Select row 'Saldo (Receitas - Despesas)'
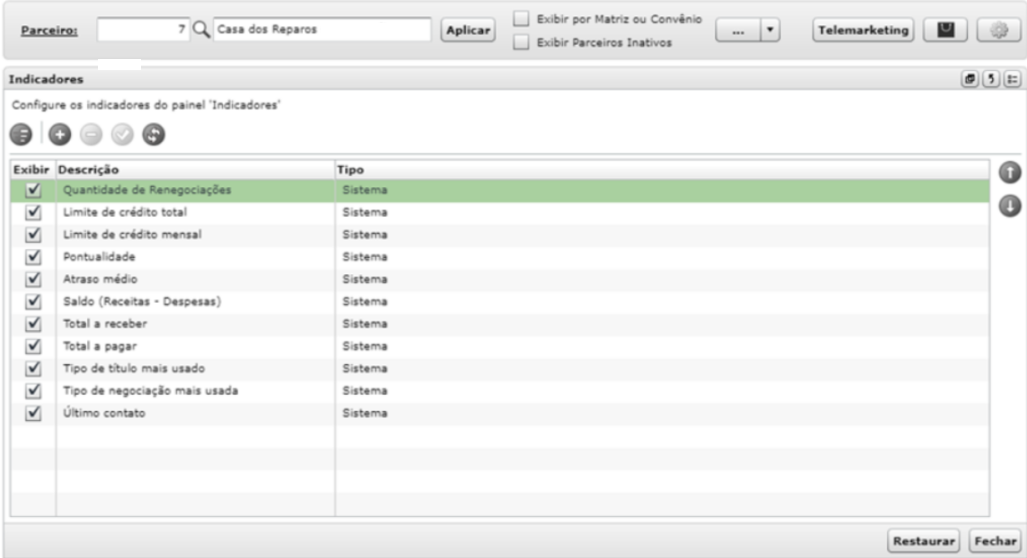 pos(500,301)
